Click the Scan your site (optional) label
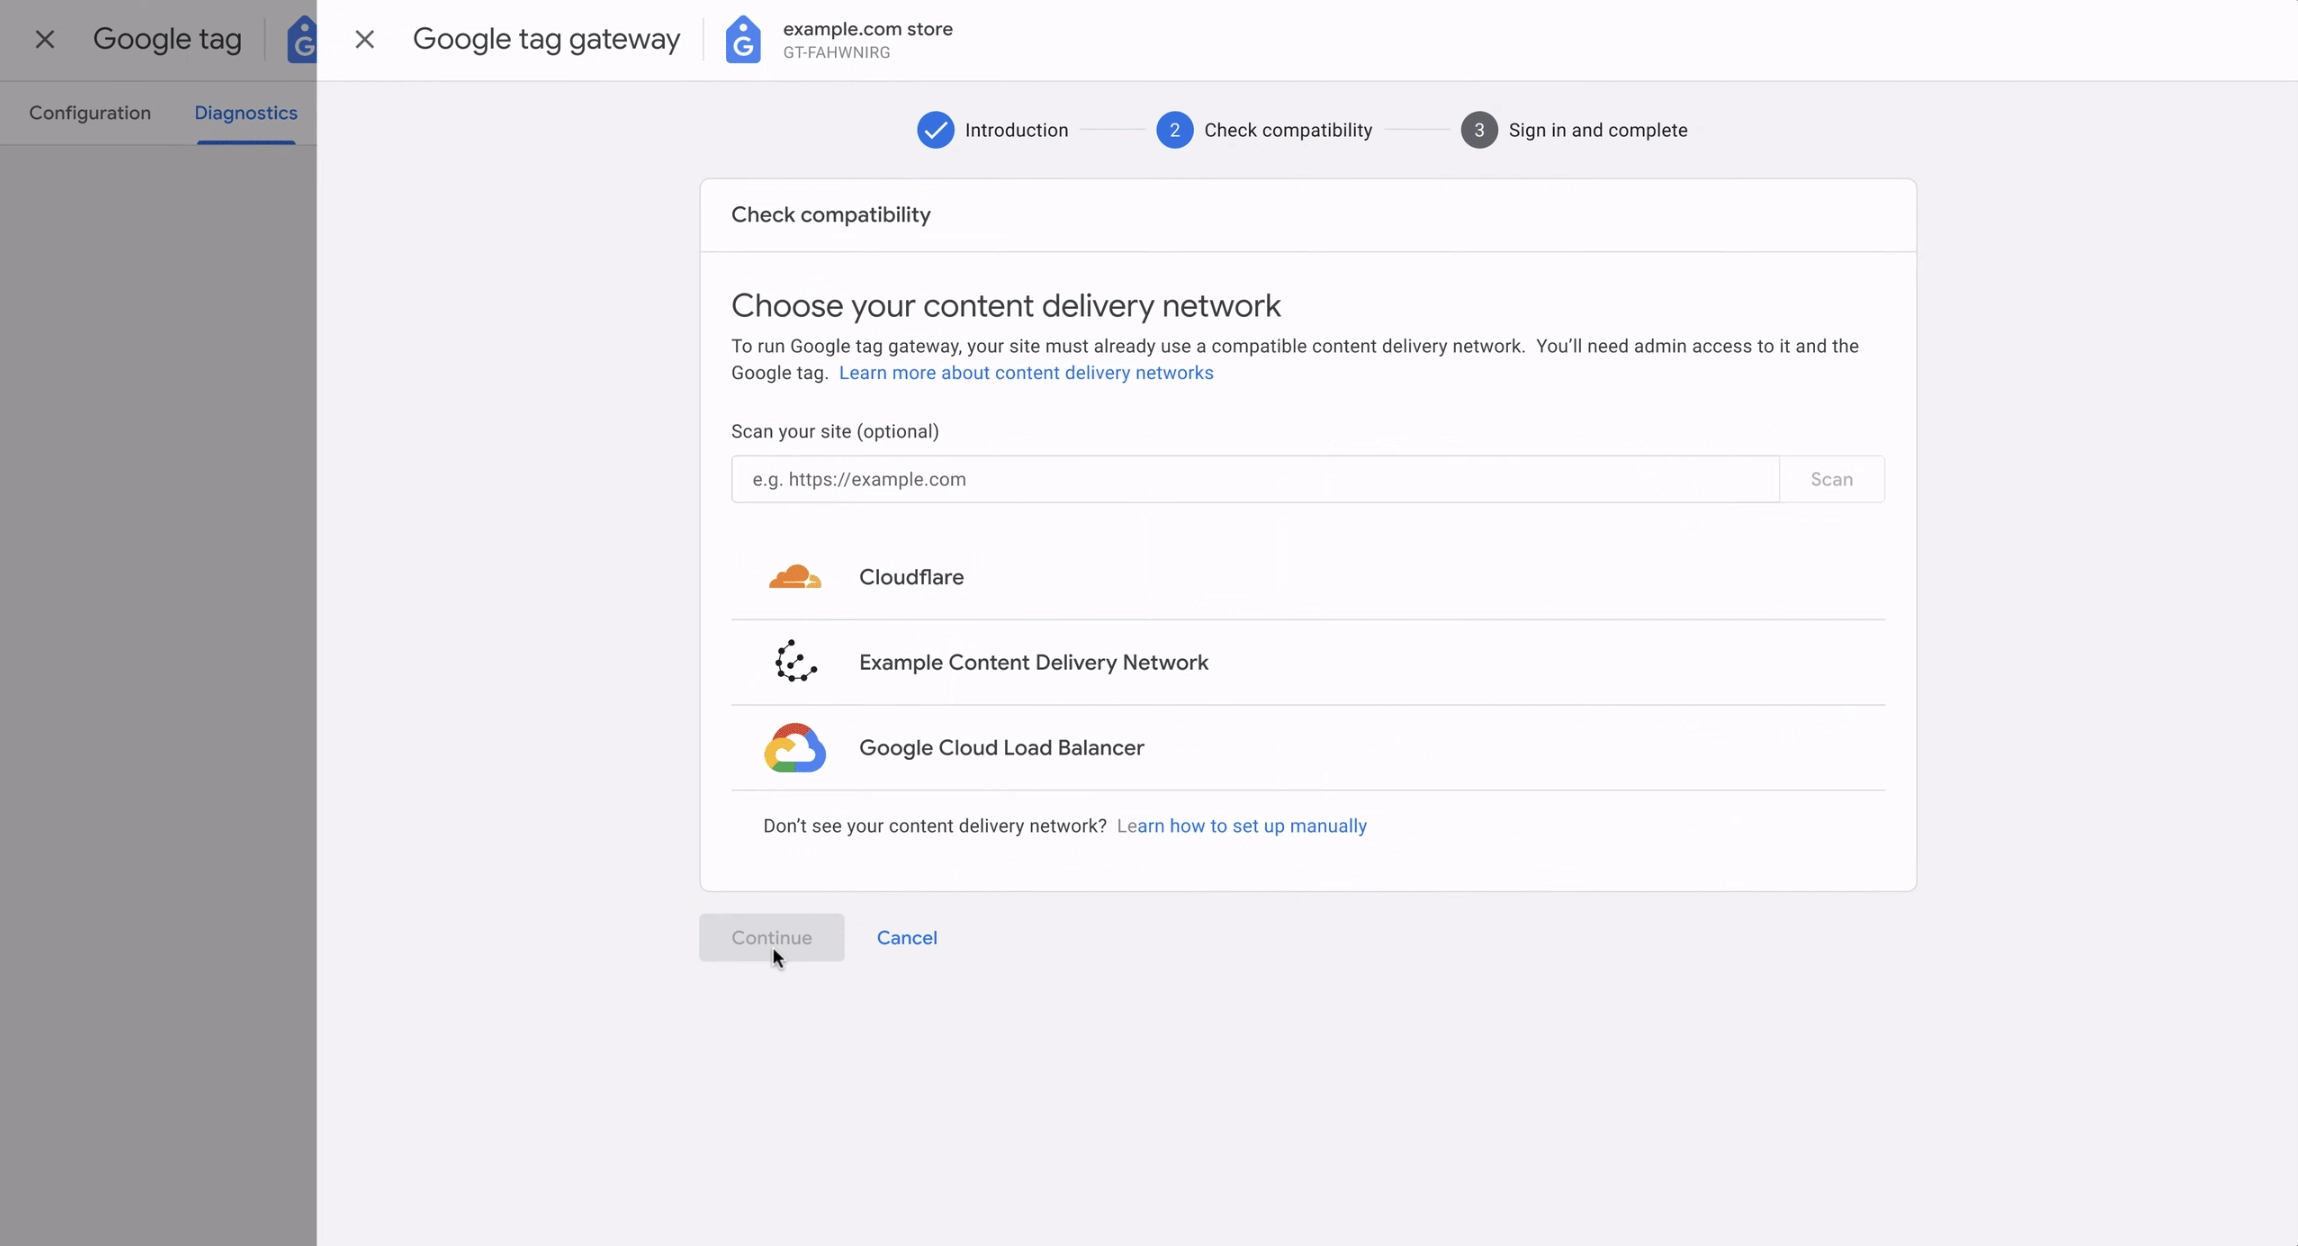 point(835,431)
